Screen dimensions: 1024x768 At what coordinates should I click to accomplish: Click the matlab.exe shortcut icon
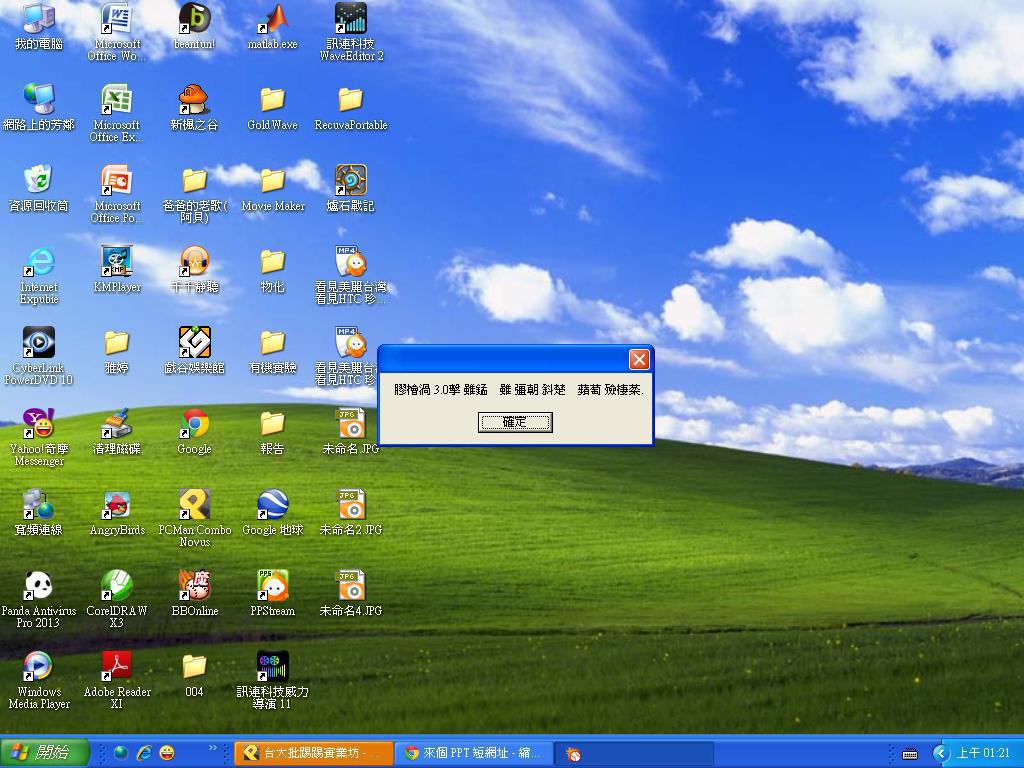click(272, 20)
